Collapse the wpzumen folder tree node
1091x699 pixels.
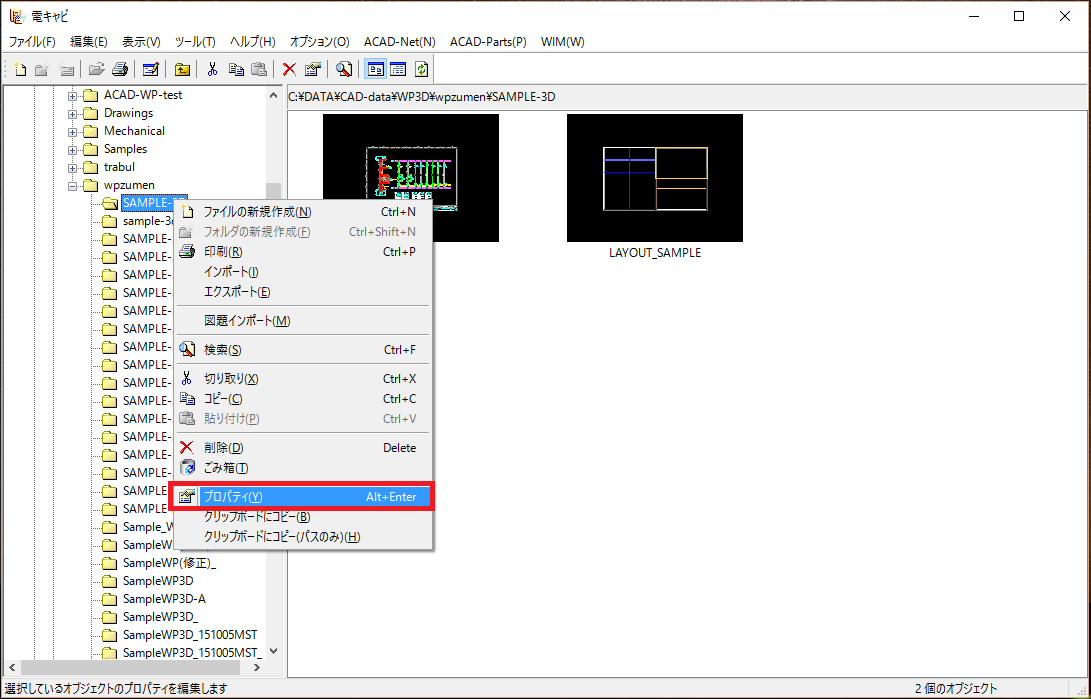click(73, 185)
